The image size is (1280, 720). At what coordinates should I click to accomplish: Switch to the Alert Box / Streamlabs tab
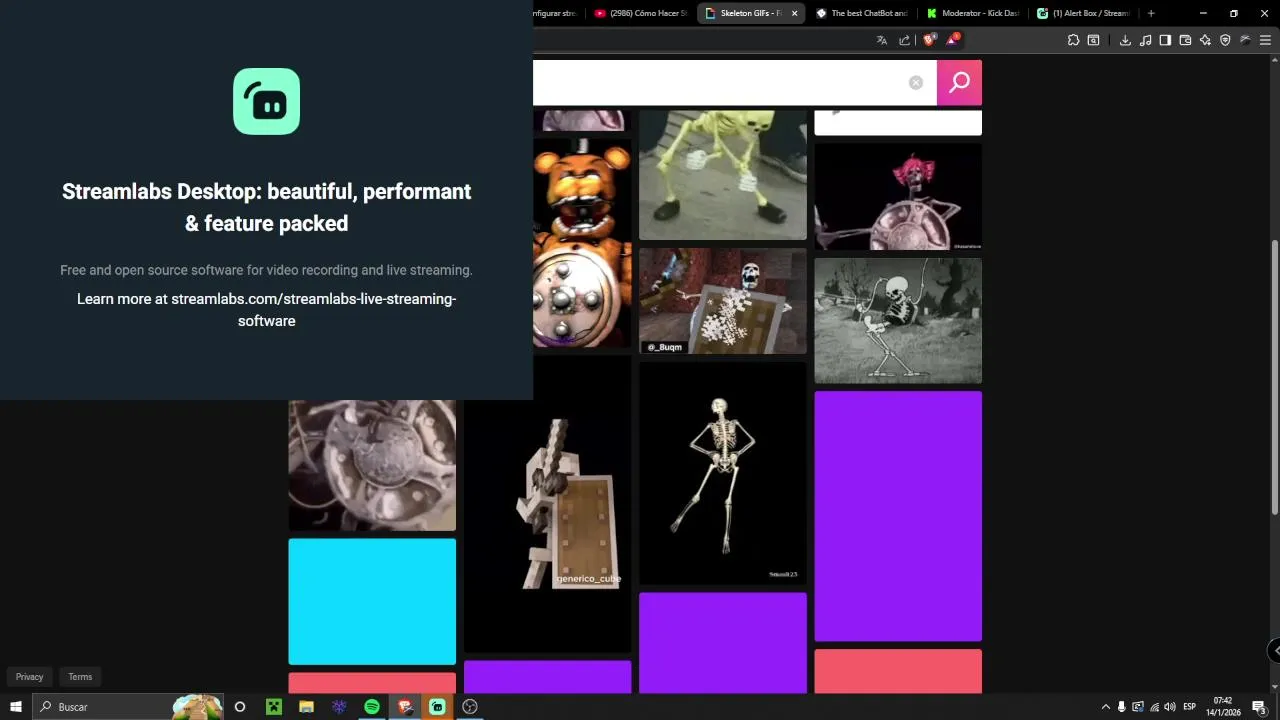[1082, 13]
